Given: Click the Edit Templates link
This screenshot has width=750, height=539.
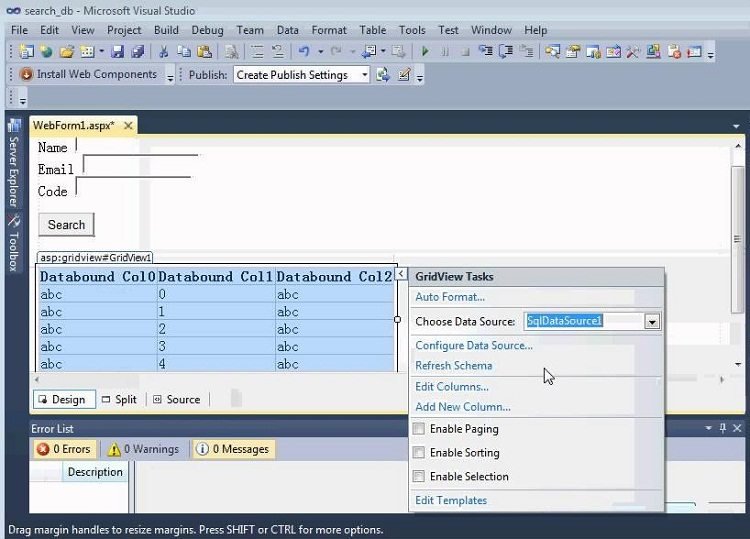Looking at the screenshot, I should 451,500.
